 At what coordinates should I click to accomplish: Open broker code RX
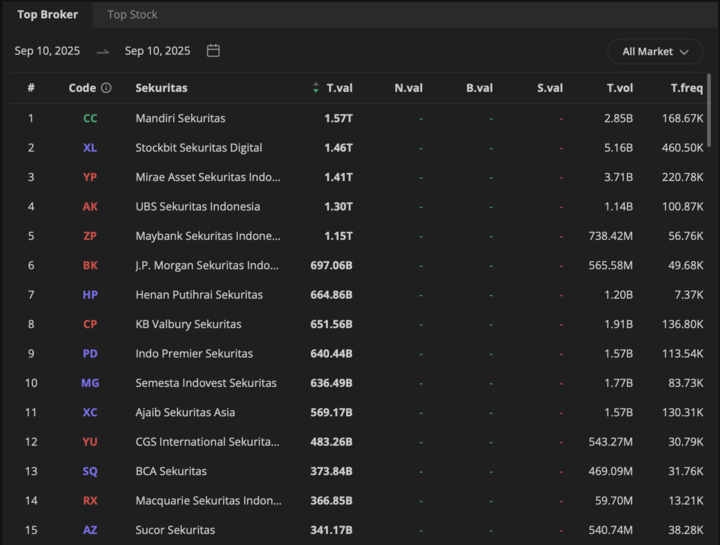[90, 500]
